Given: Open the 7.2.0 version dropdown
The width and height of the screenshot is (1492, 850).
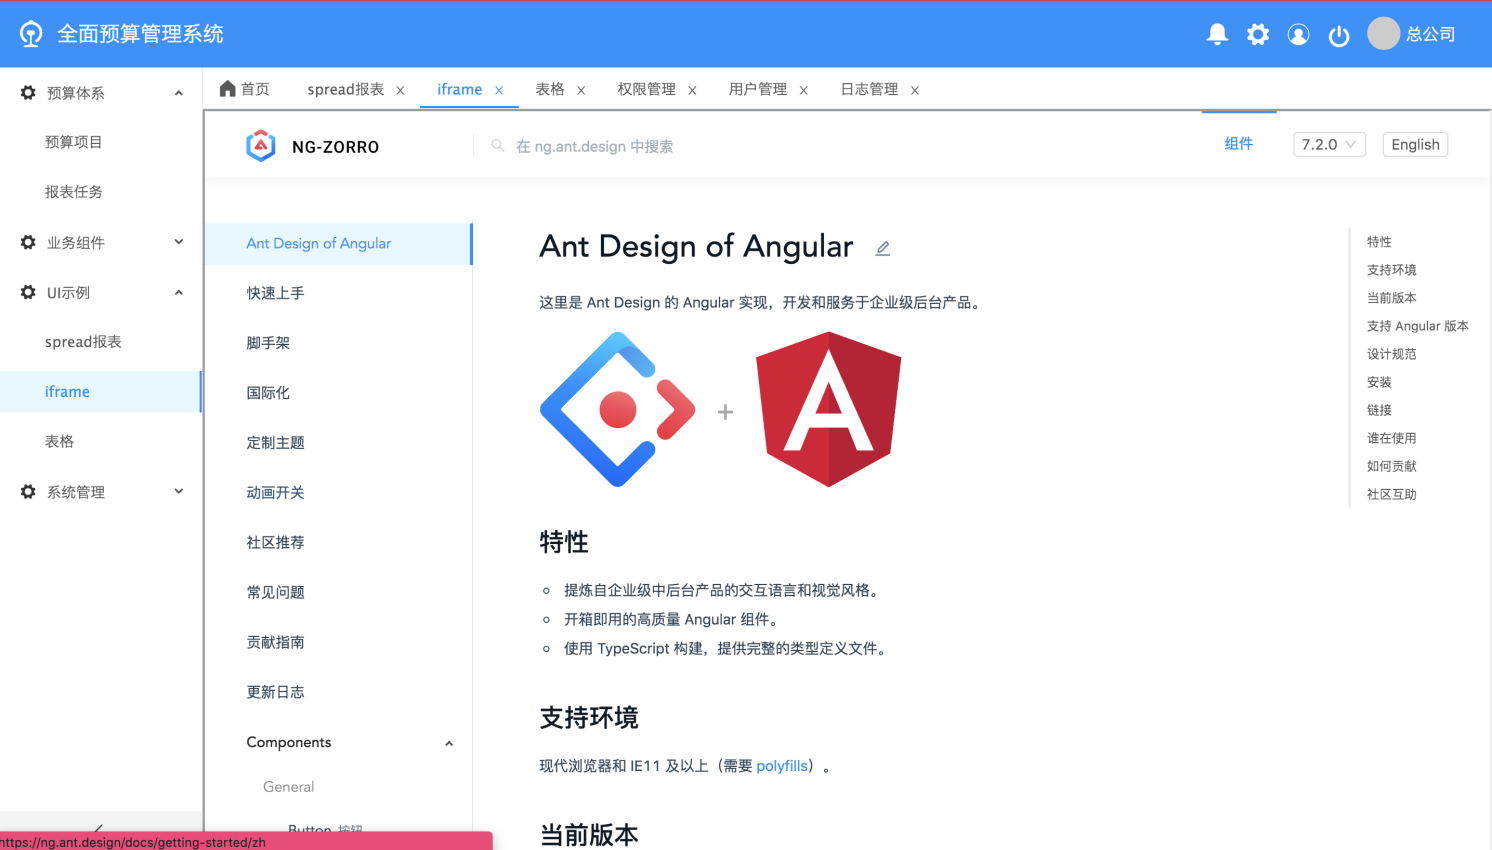Looking at the screenshot, I should pos(1329,144).
